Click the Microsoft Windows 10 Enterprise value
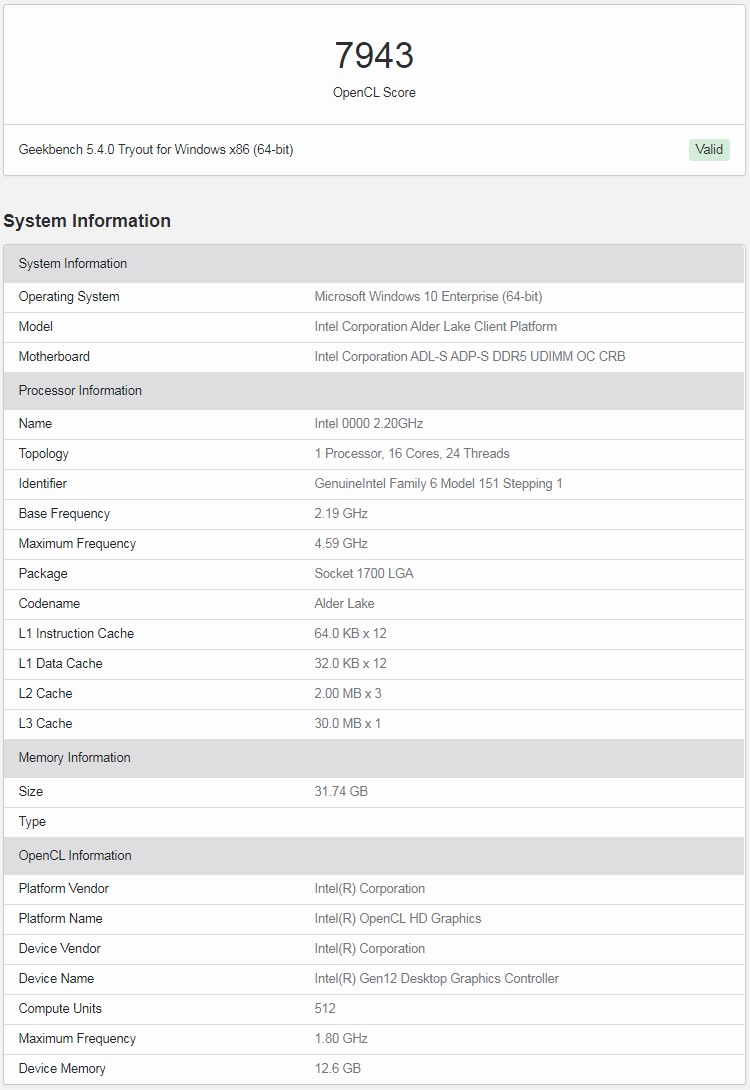This screenshot has width=750, height=1090. pos(428,297)
